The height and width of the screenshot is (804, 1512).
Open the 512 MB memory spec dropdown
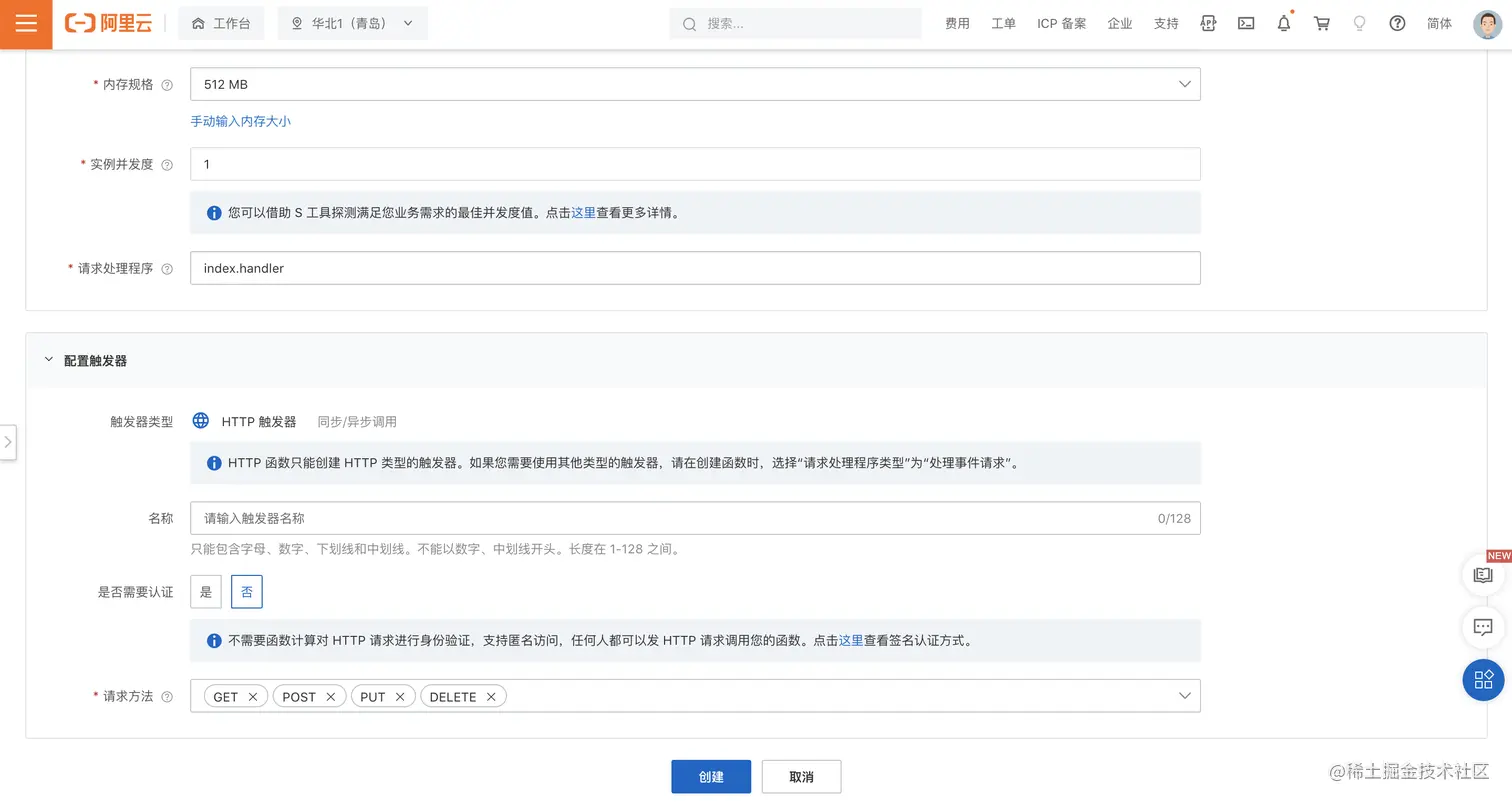pos(695,85)
